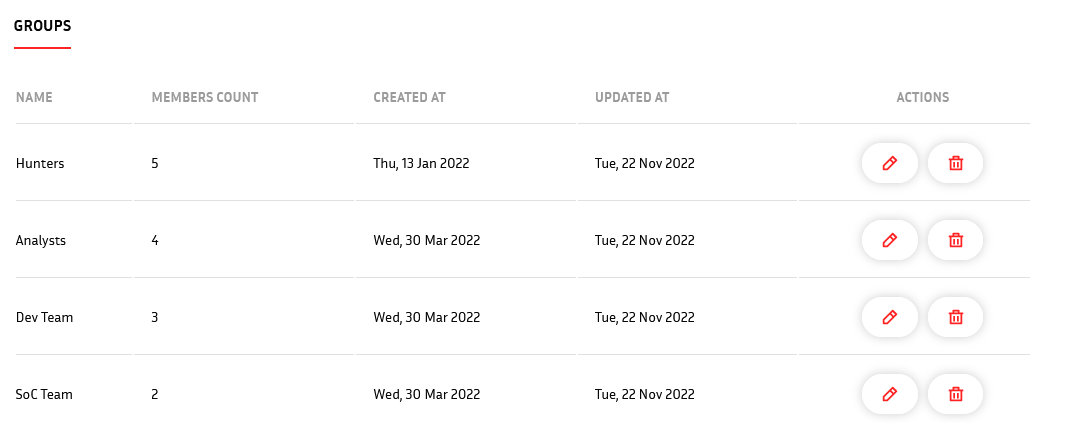Click the ACTIONS column header
The height and width of the screenshot is (423, 1069).
click(922, 98)
